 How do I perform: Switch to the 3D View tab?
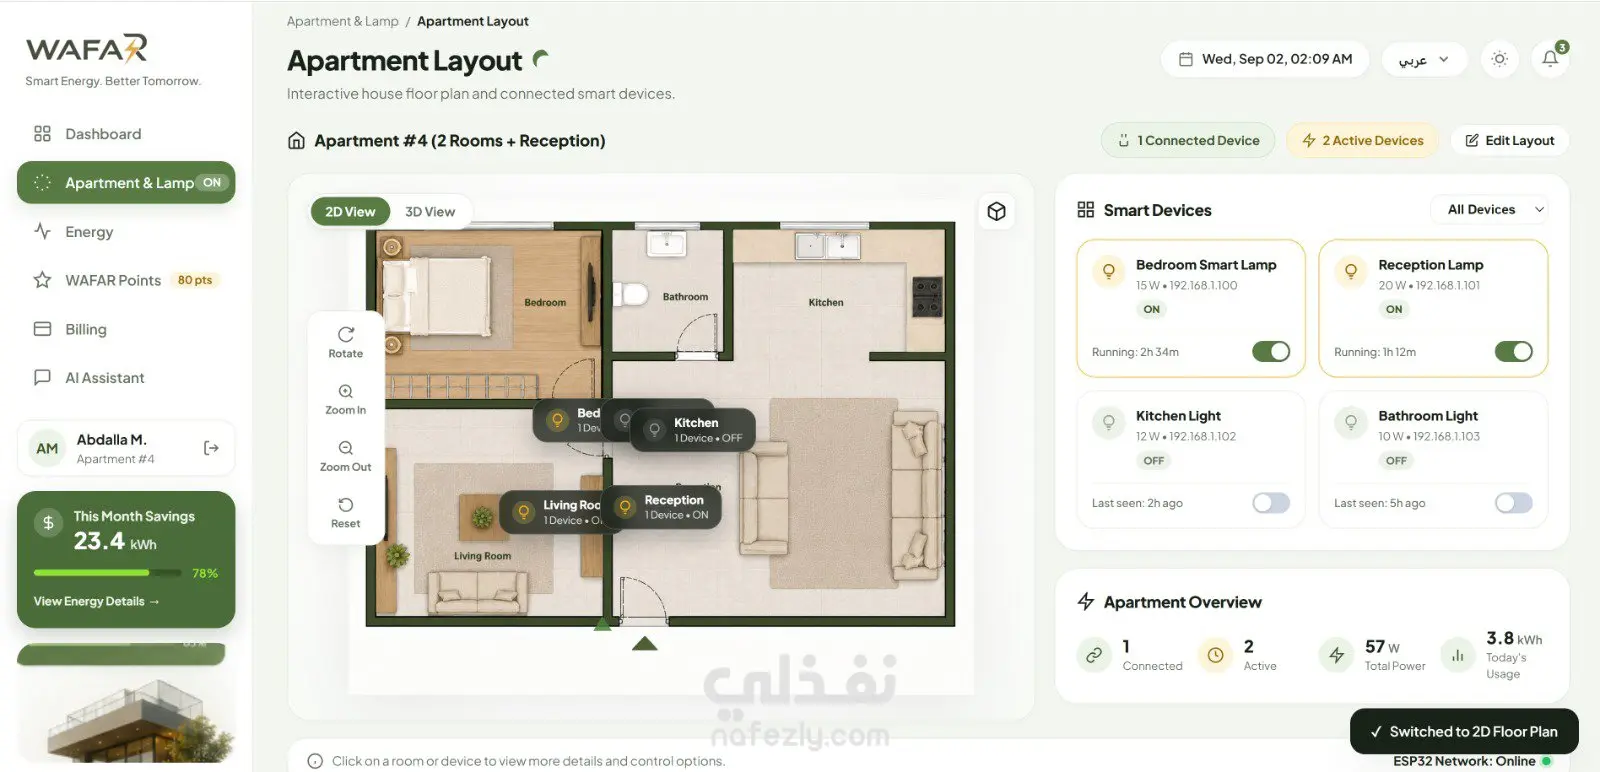430,211
